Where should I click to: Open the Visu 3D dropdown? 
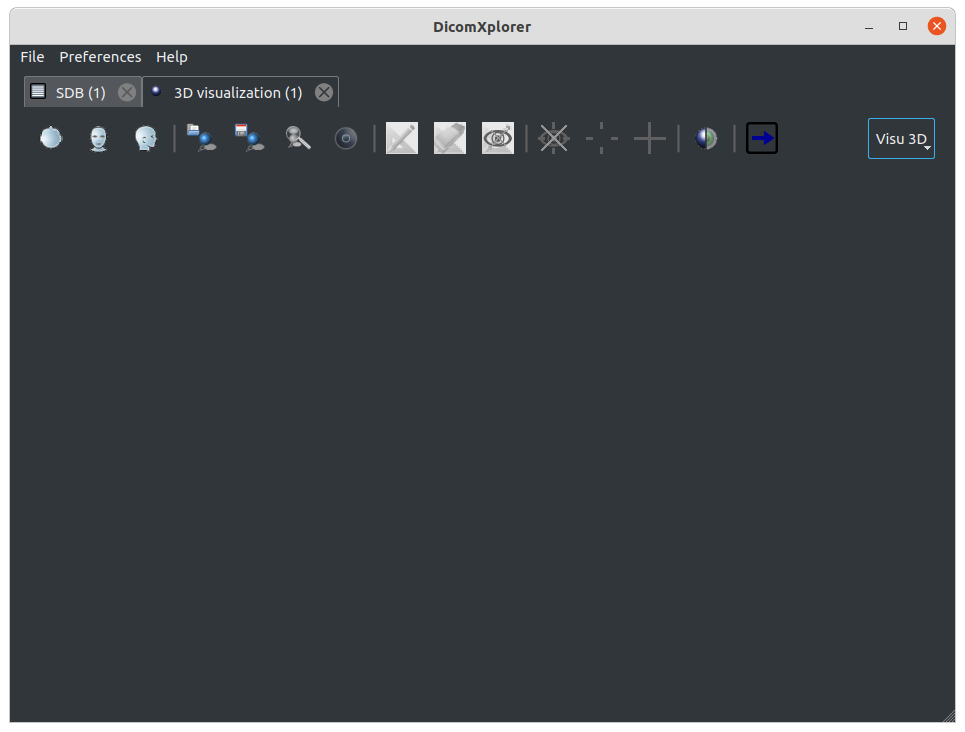[x=901, y=139]
